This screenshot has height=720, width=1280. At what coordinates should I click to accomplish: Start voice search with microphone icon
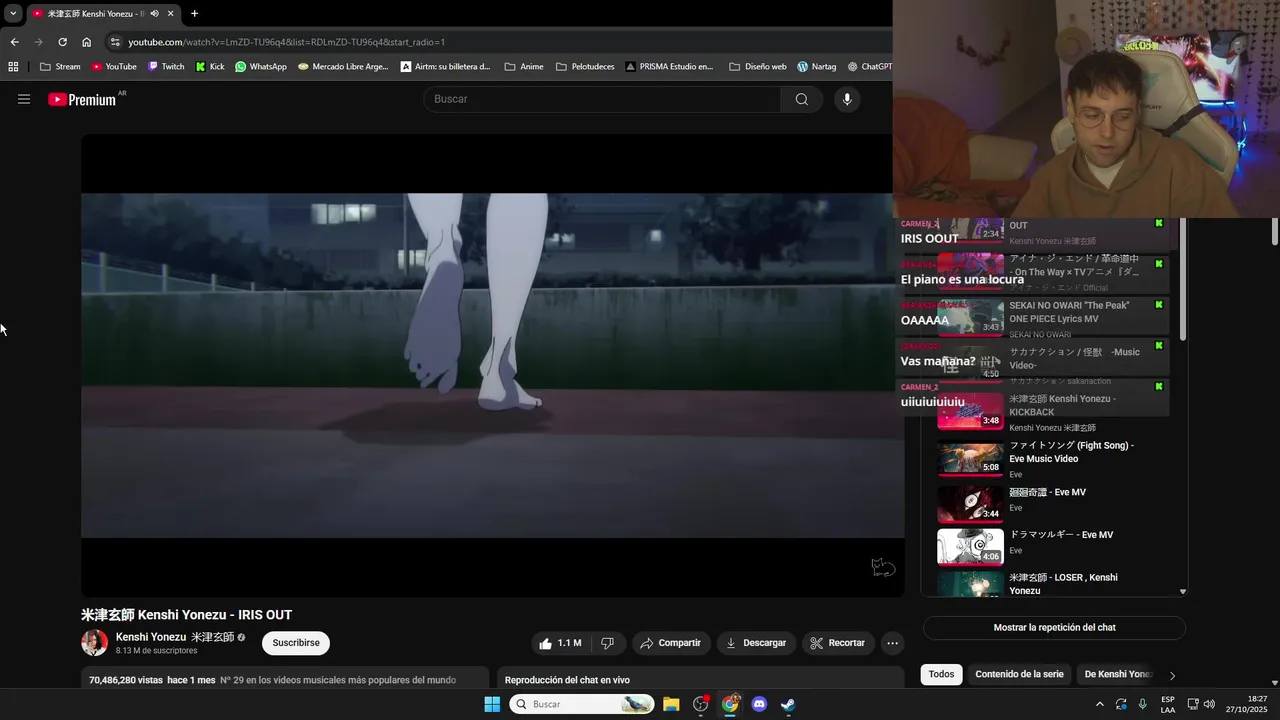click(x=847, y=99)
